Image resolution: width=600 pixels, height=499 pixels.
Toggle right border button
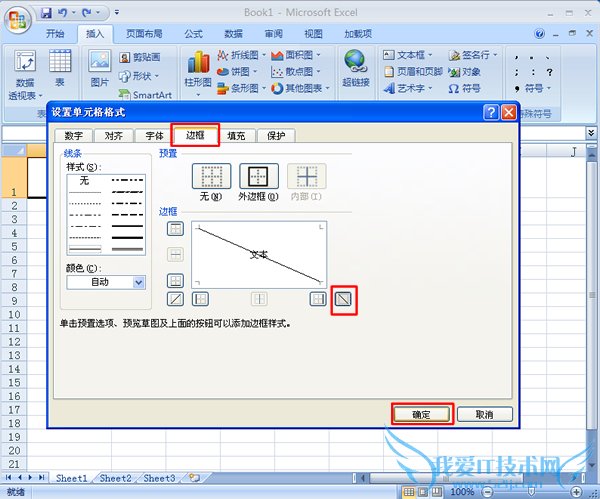(x=318, y=299)
